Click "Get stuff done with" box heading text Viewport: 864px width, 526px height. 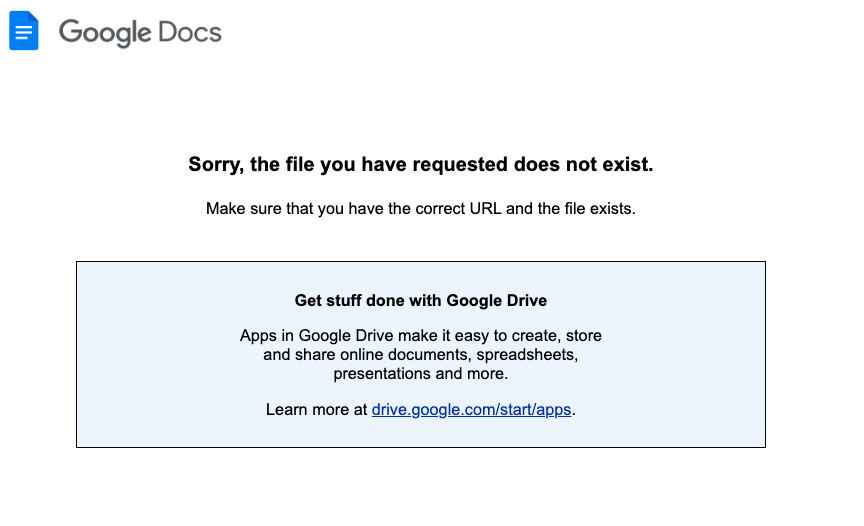click(x=368, y=300)
